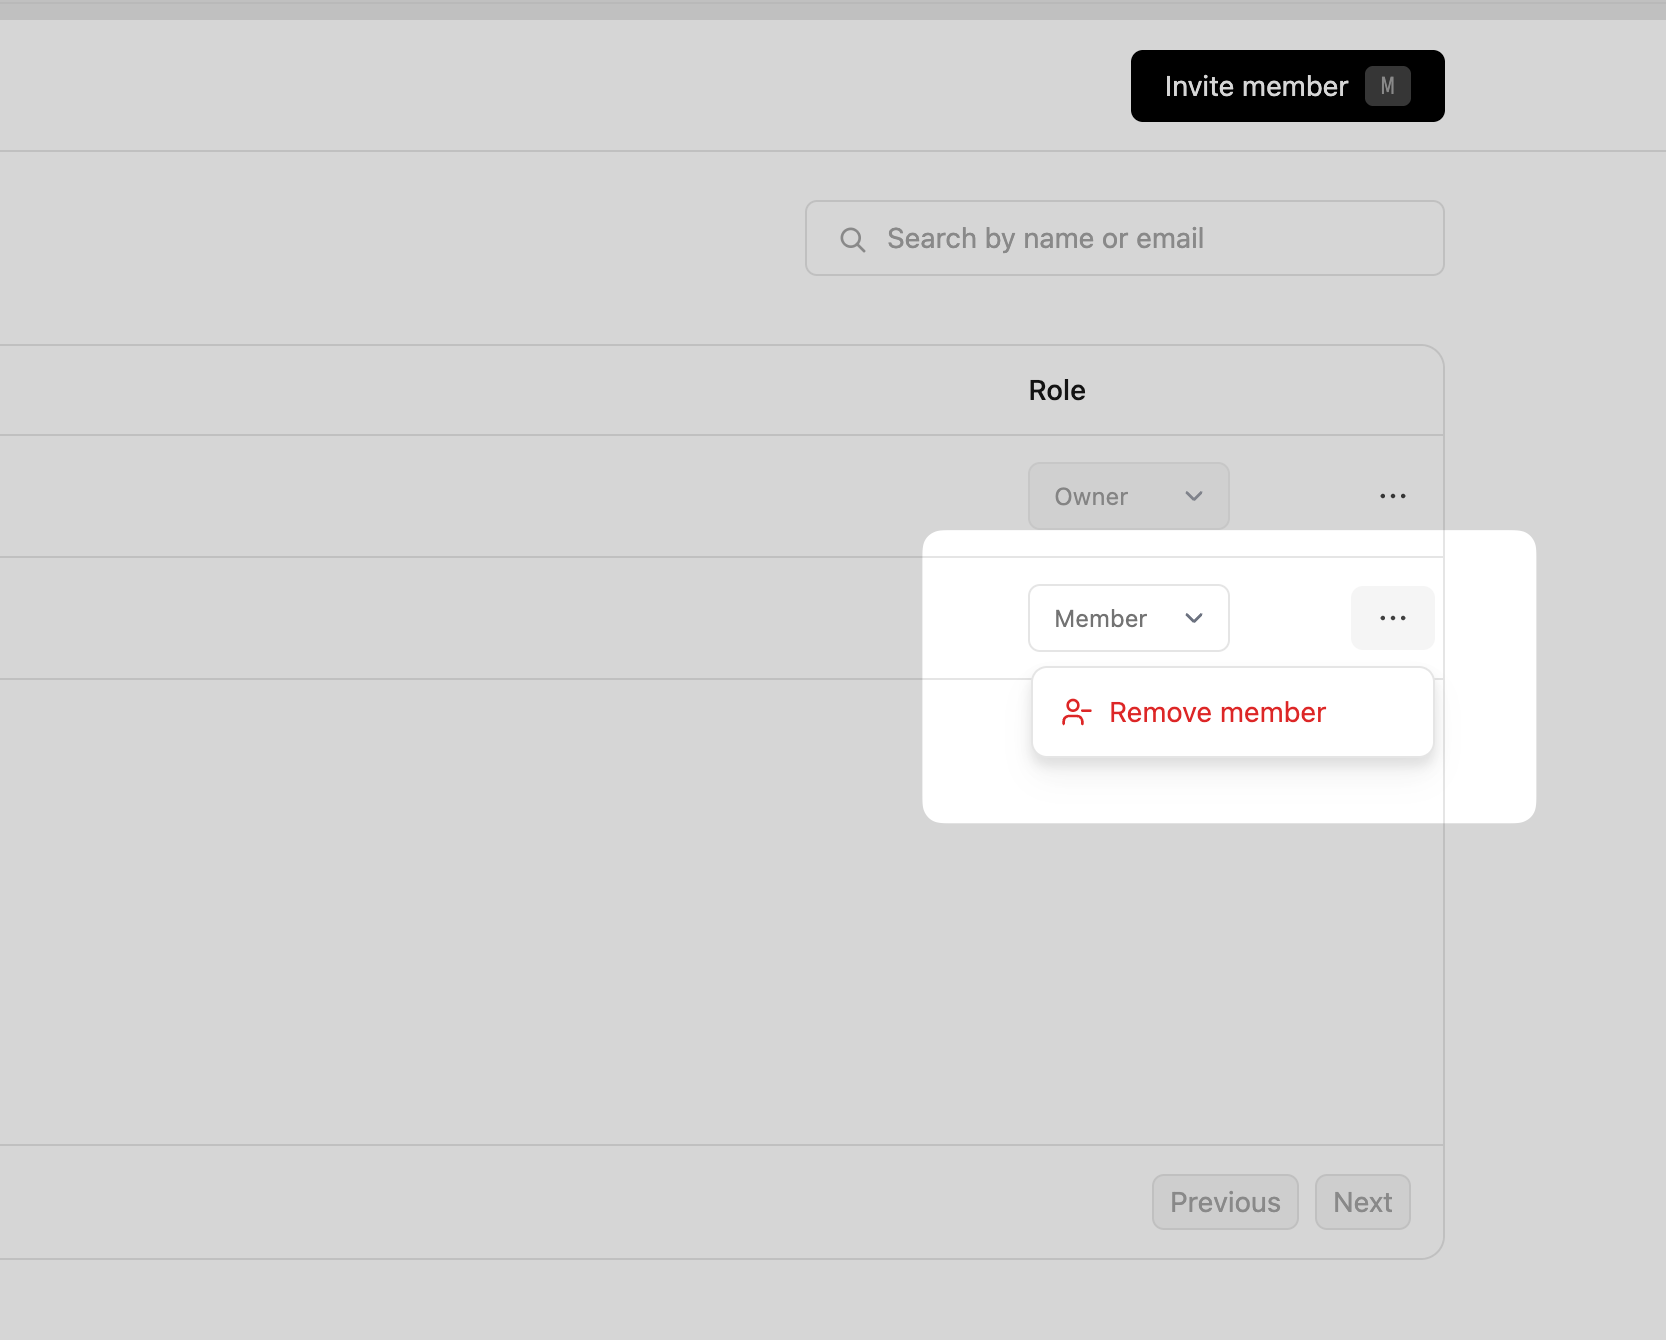The height and width of the screenshot is (1340, 1666).
Task: Click the Invite member button
Action: (x=1286, y=86)
